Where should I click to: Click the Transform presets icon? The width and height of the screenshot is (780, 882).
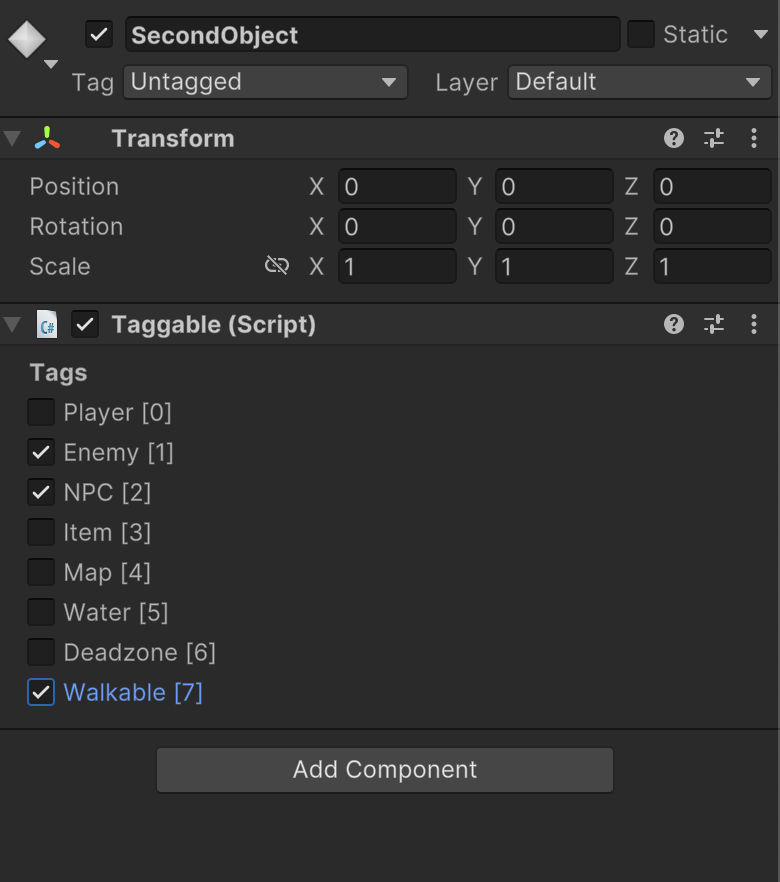click(x=713, y=138)
